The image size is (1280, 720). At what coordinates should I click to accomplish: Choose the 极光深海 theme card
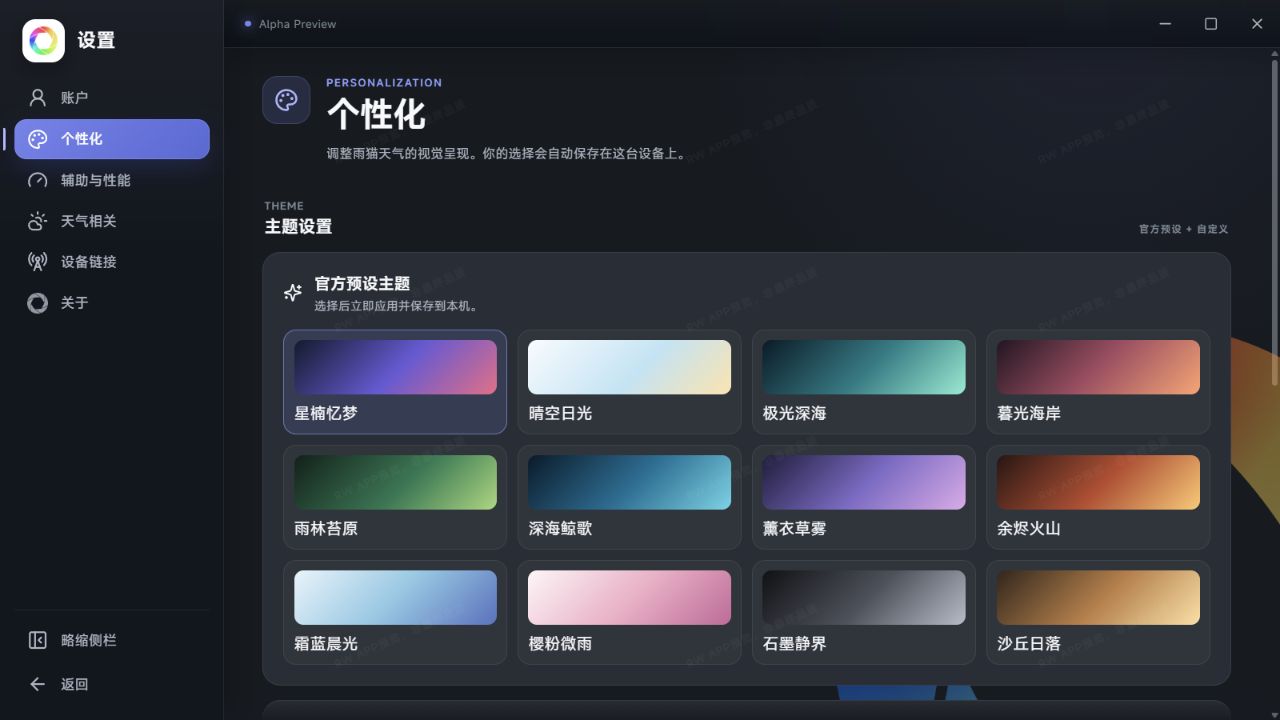(863, 382)
